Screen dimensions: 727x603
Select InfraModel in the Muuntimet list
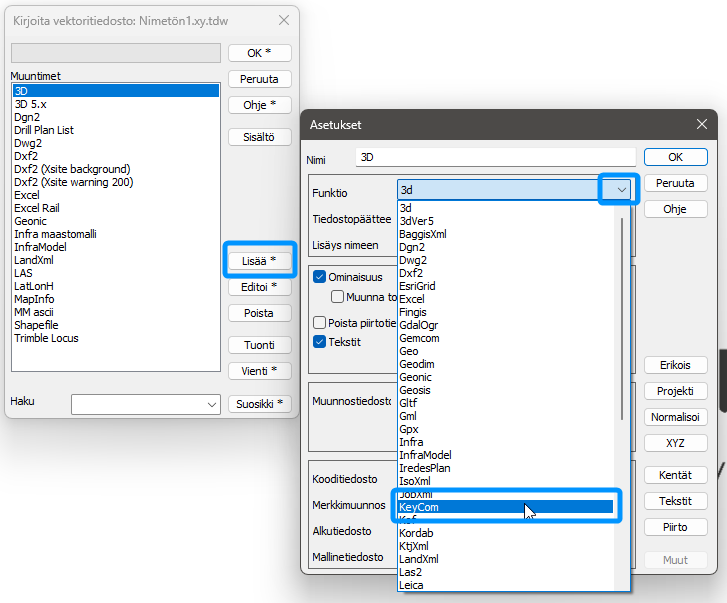[41, 247]
